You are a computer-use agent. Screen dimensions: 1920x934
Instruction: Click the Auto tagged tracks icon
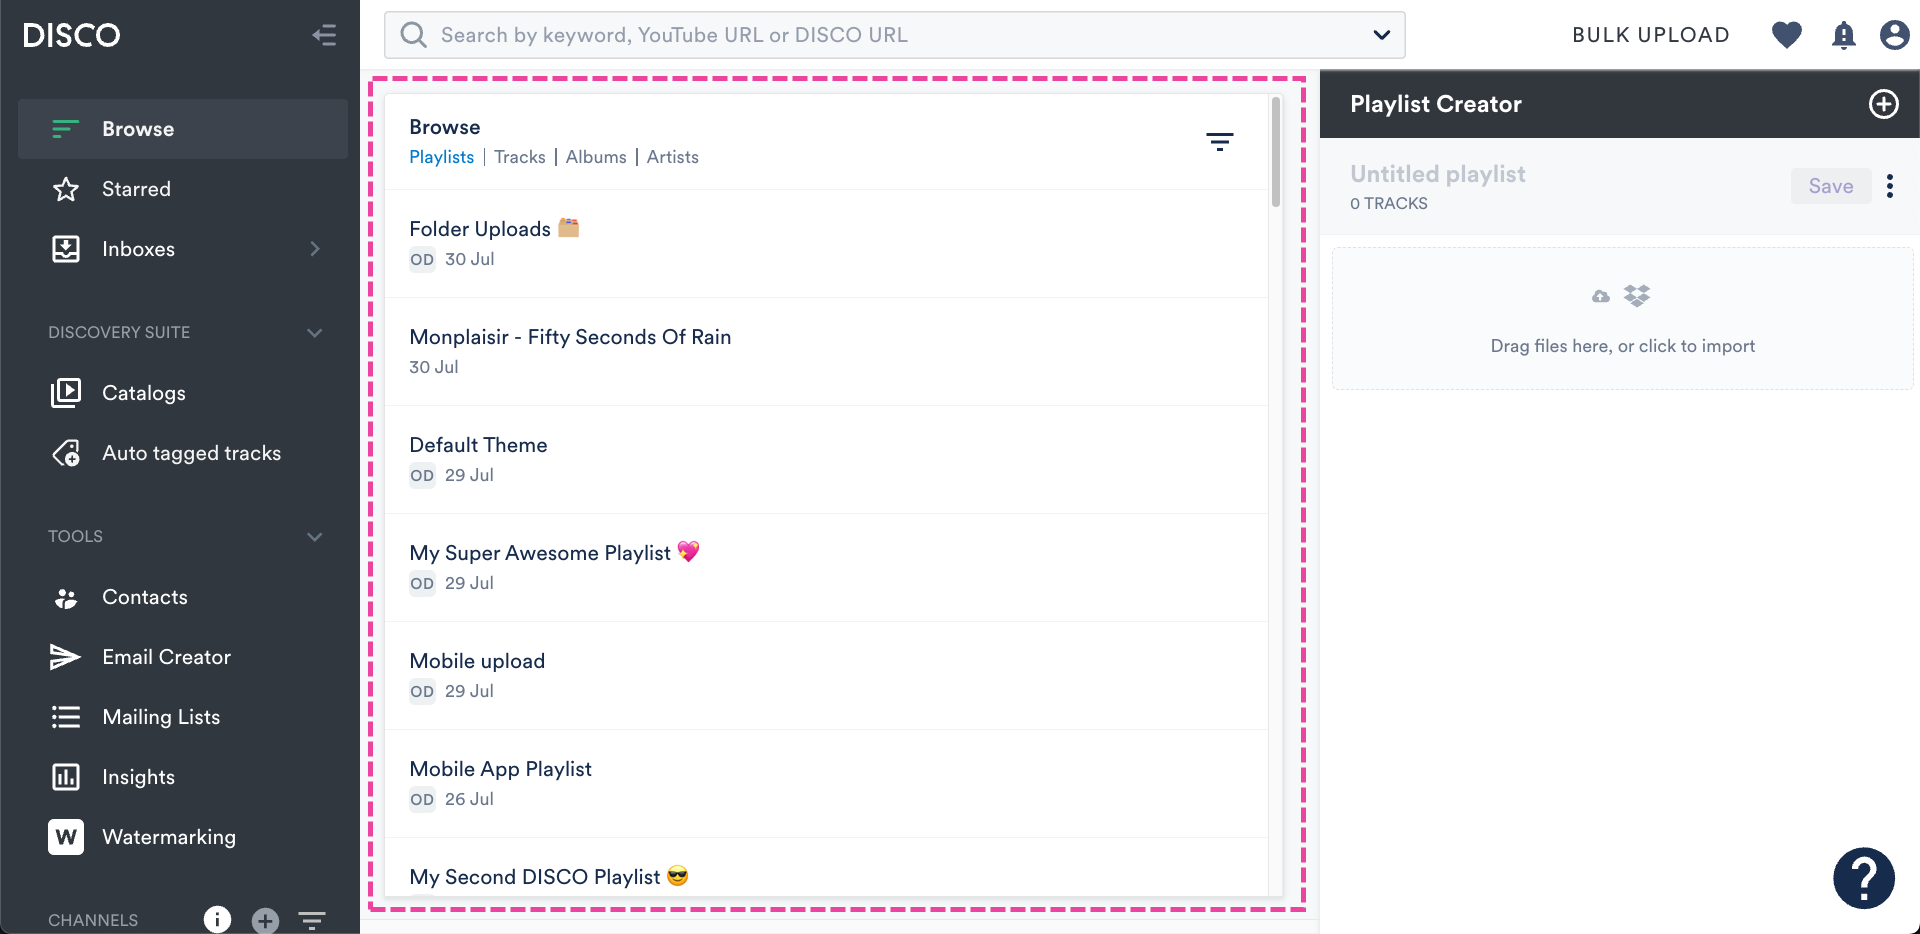[x=66, y=453]
